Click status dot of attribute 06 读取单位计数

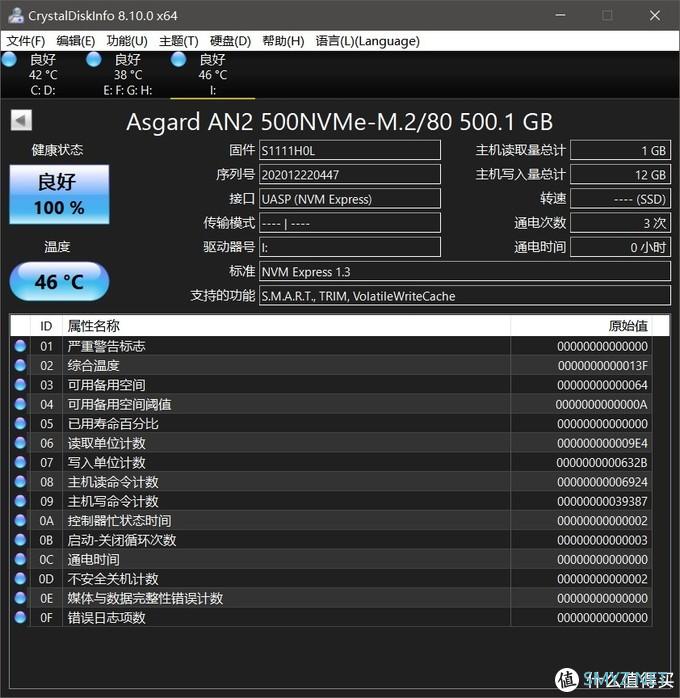(20, 443)
